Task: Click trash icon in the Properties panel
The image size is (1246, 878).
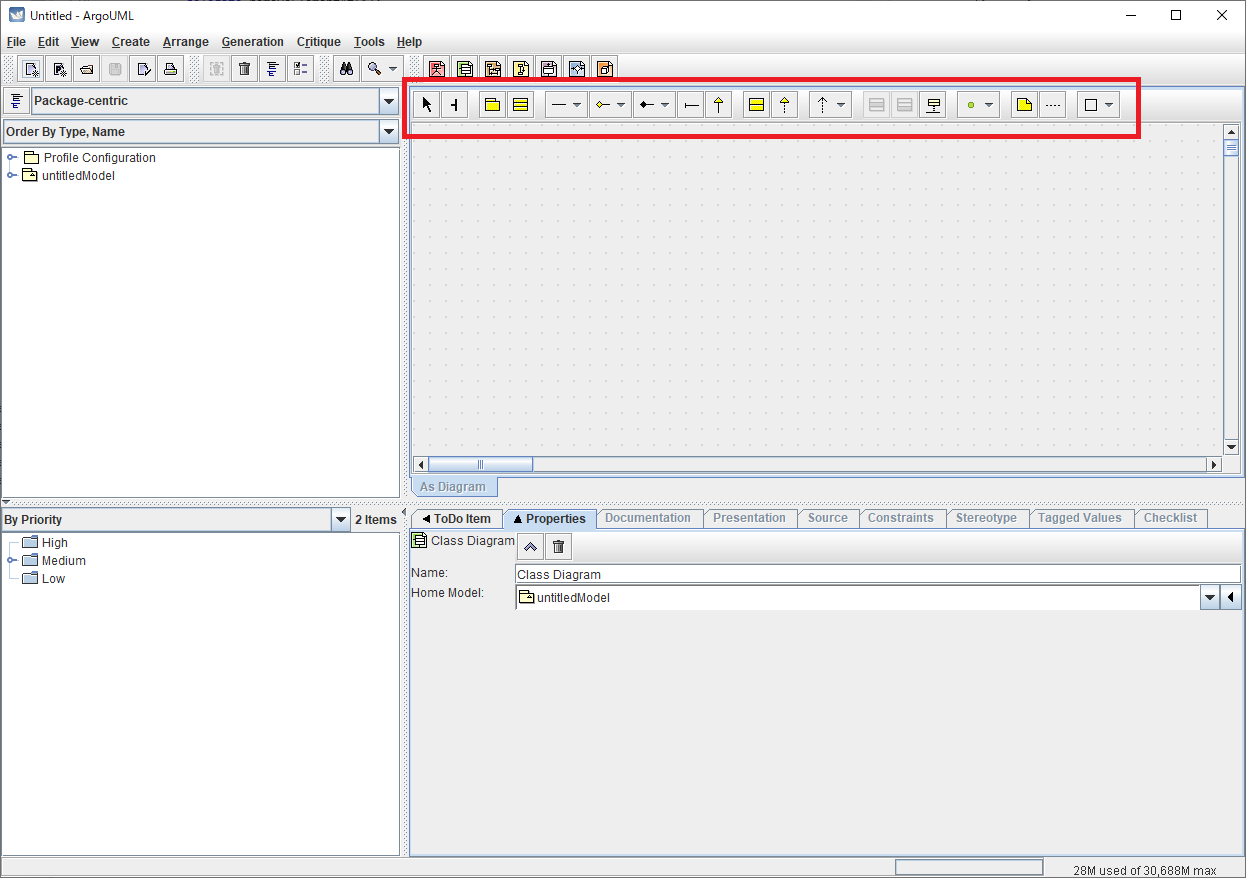Action: pyautogui.click(x=558, y=546)
